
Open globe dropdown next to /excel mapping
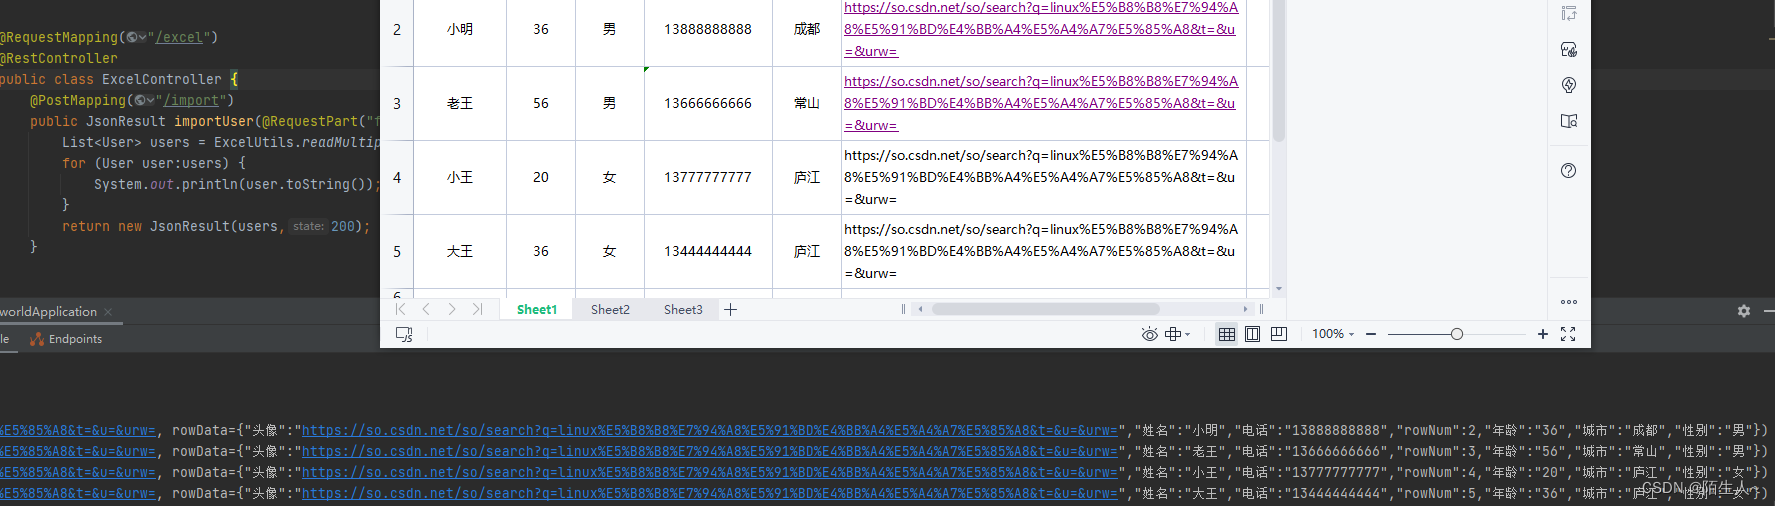[136, 37]
